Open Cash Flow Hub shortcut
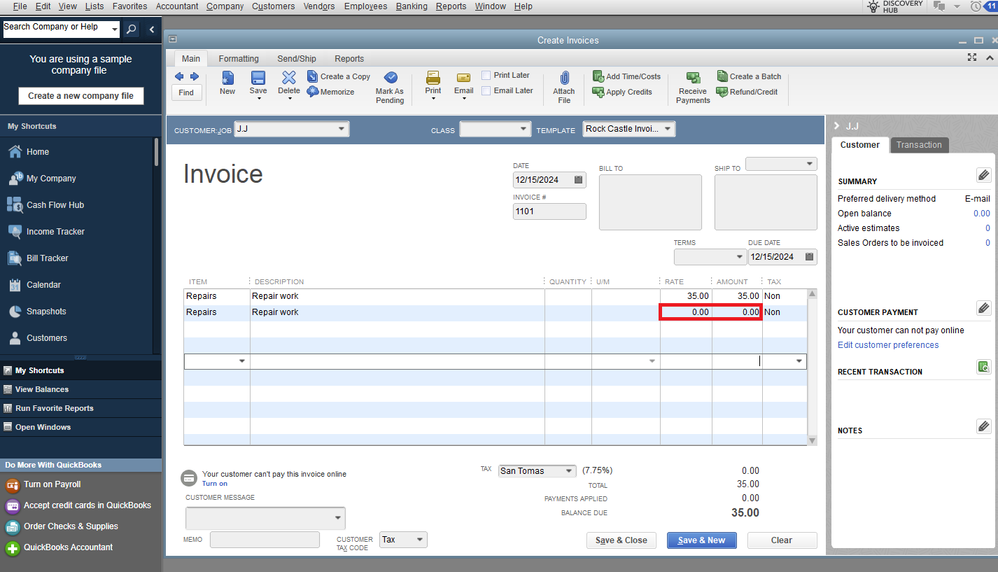 click(x=55, y=206)
